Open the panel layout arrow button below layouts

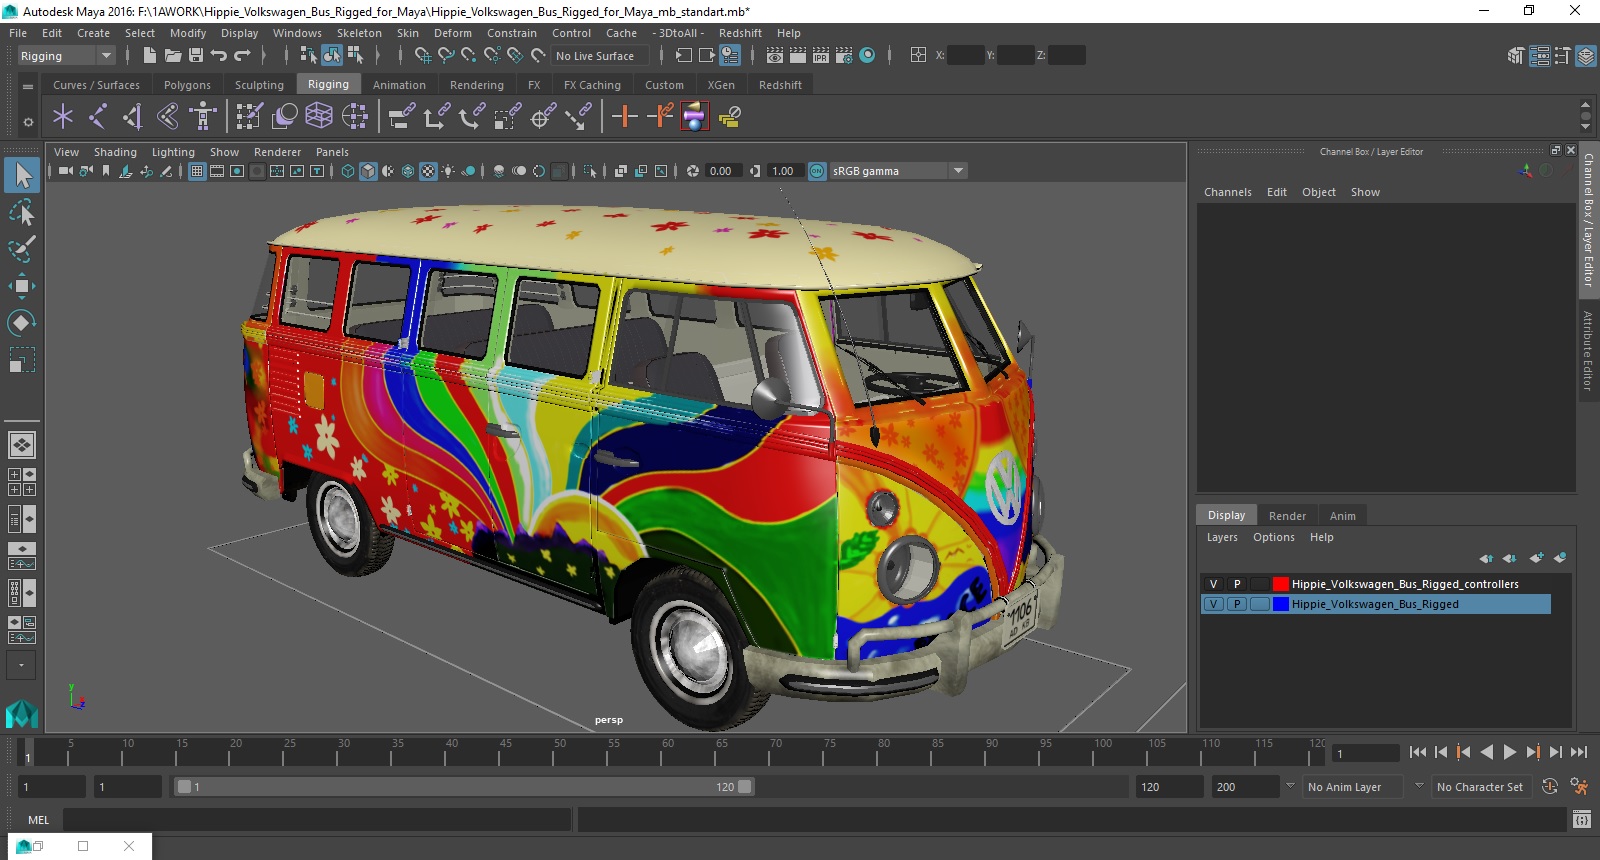[21, 665]
